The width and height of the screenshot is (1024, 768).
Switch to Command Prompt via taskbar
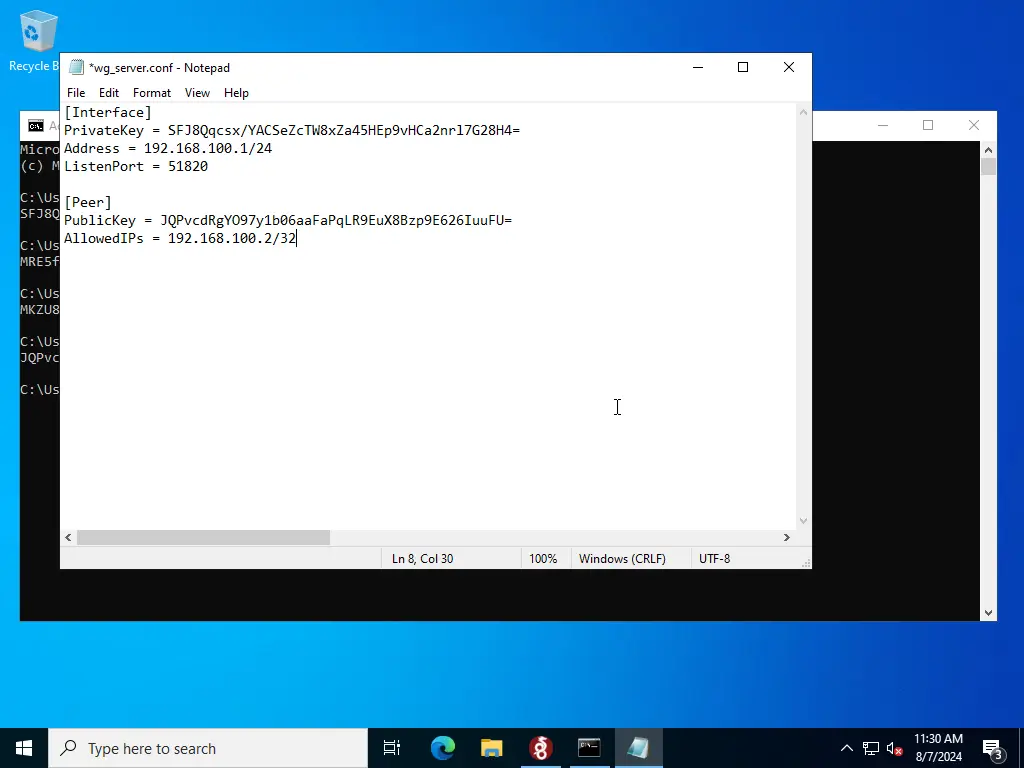[x=589, y=748]
